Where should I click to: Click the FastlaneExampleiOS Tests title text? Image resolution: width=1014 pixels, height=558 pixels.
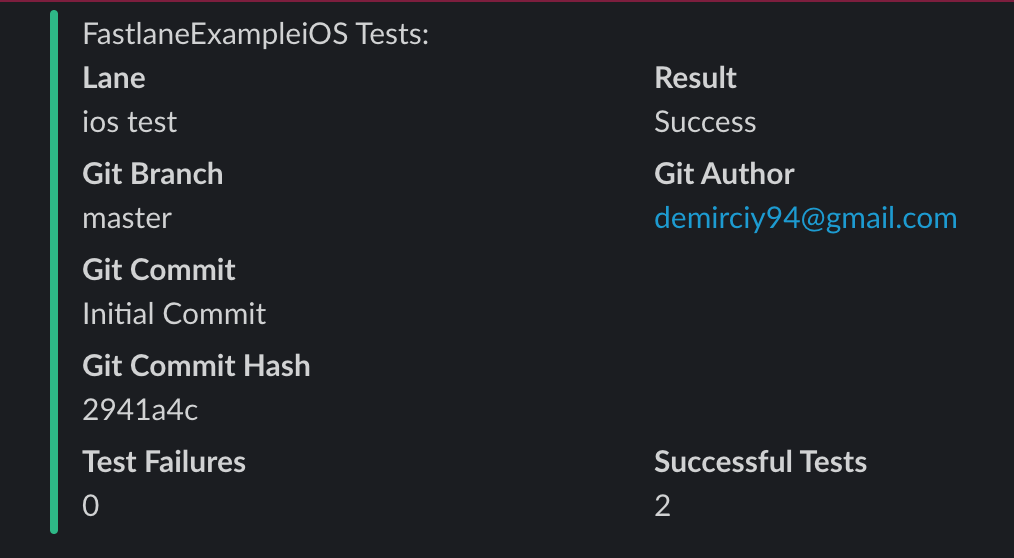click(255, 34)
